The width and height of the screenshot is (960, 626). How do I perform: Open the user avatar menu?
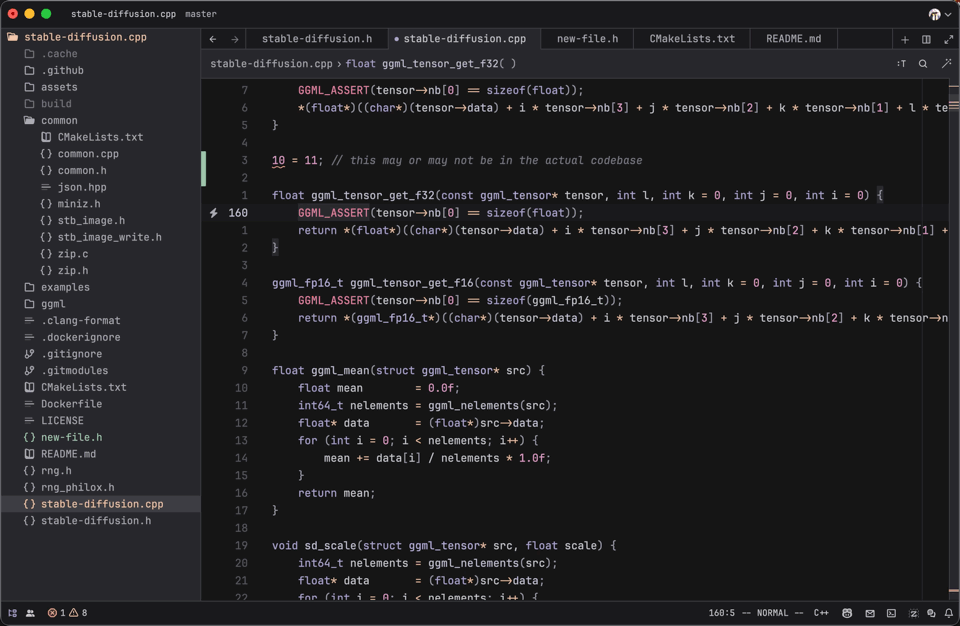click(940, 14)
